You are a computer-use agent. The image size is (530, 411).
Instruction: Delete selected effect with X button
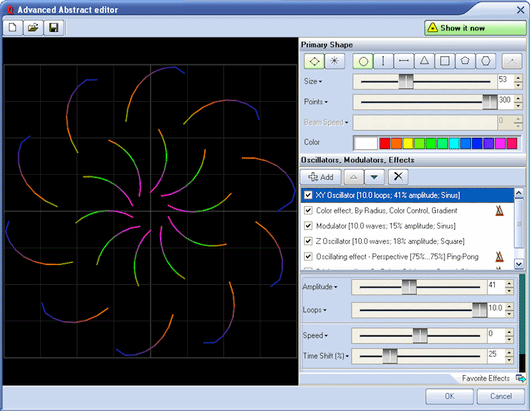(x=398, y=176)
